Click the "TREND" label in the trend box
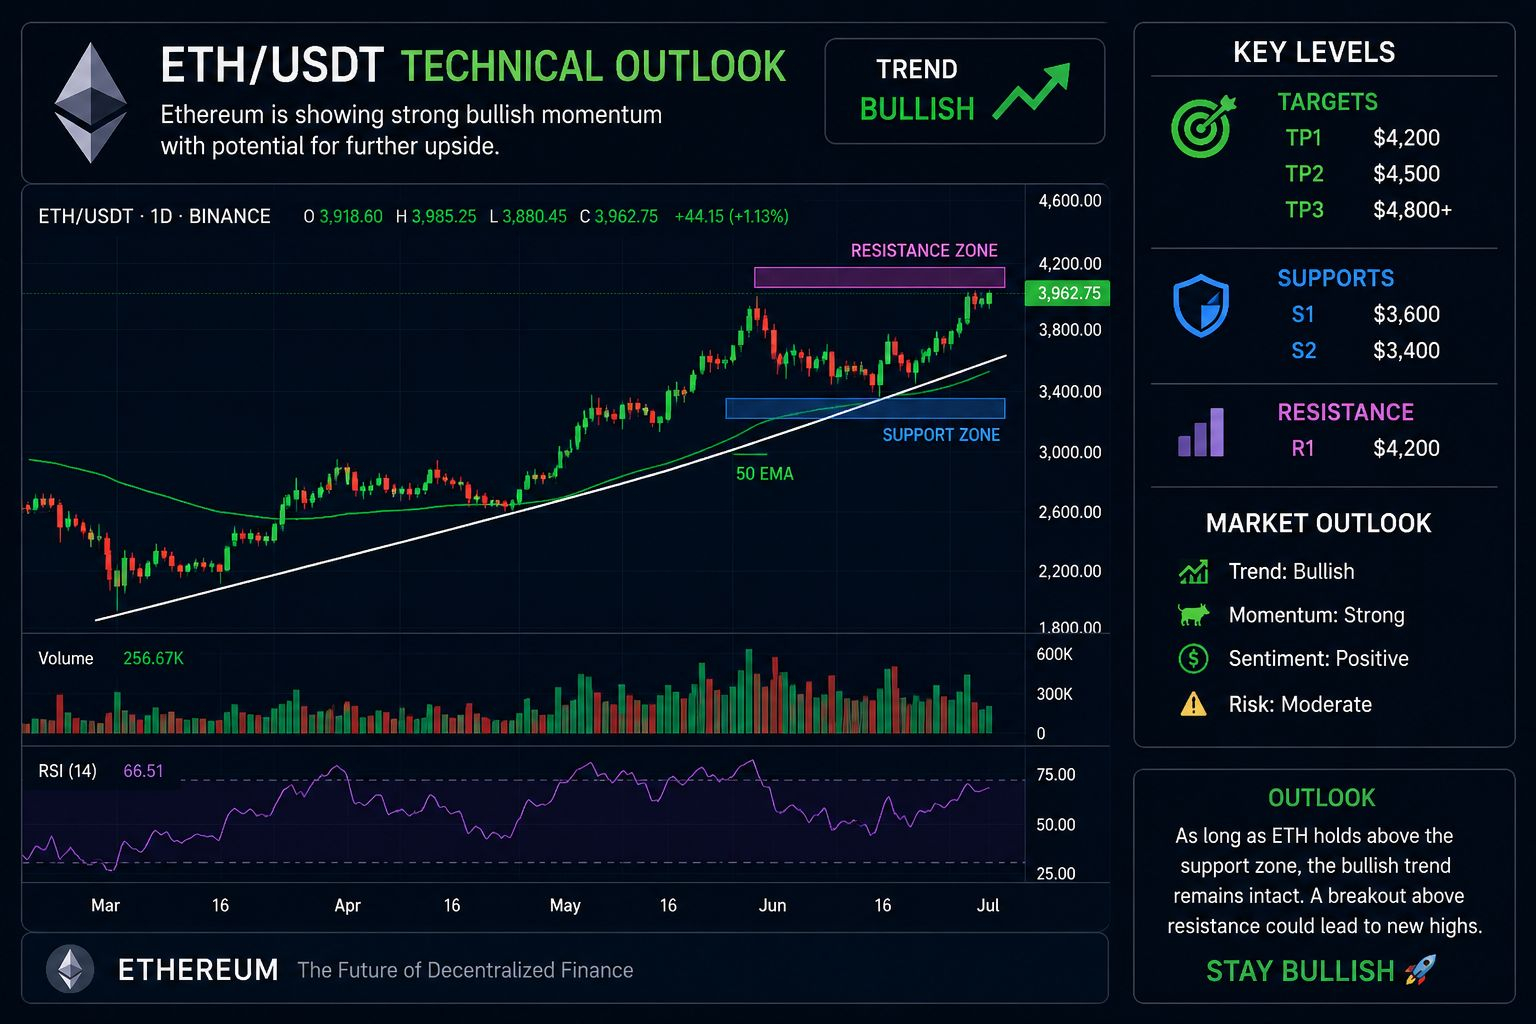1536x1024 pixels. [917, 69]
